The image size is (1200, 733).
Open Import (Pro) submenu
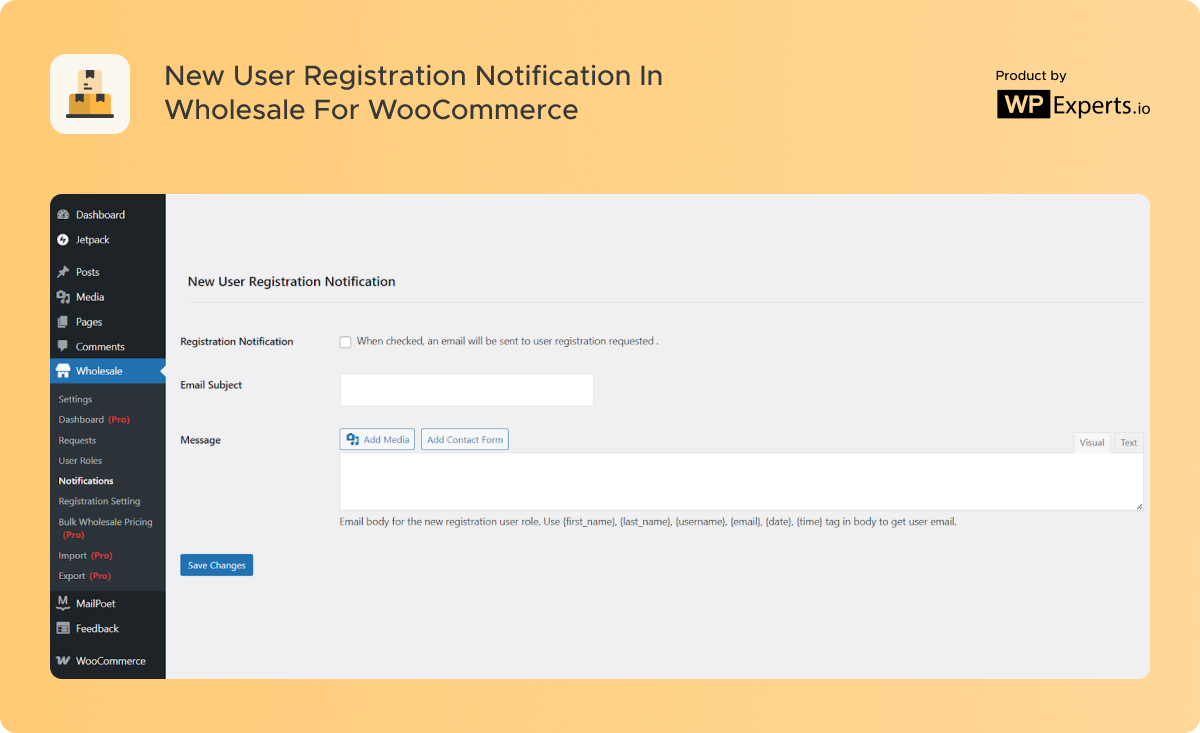pos(85,556)
